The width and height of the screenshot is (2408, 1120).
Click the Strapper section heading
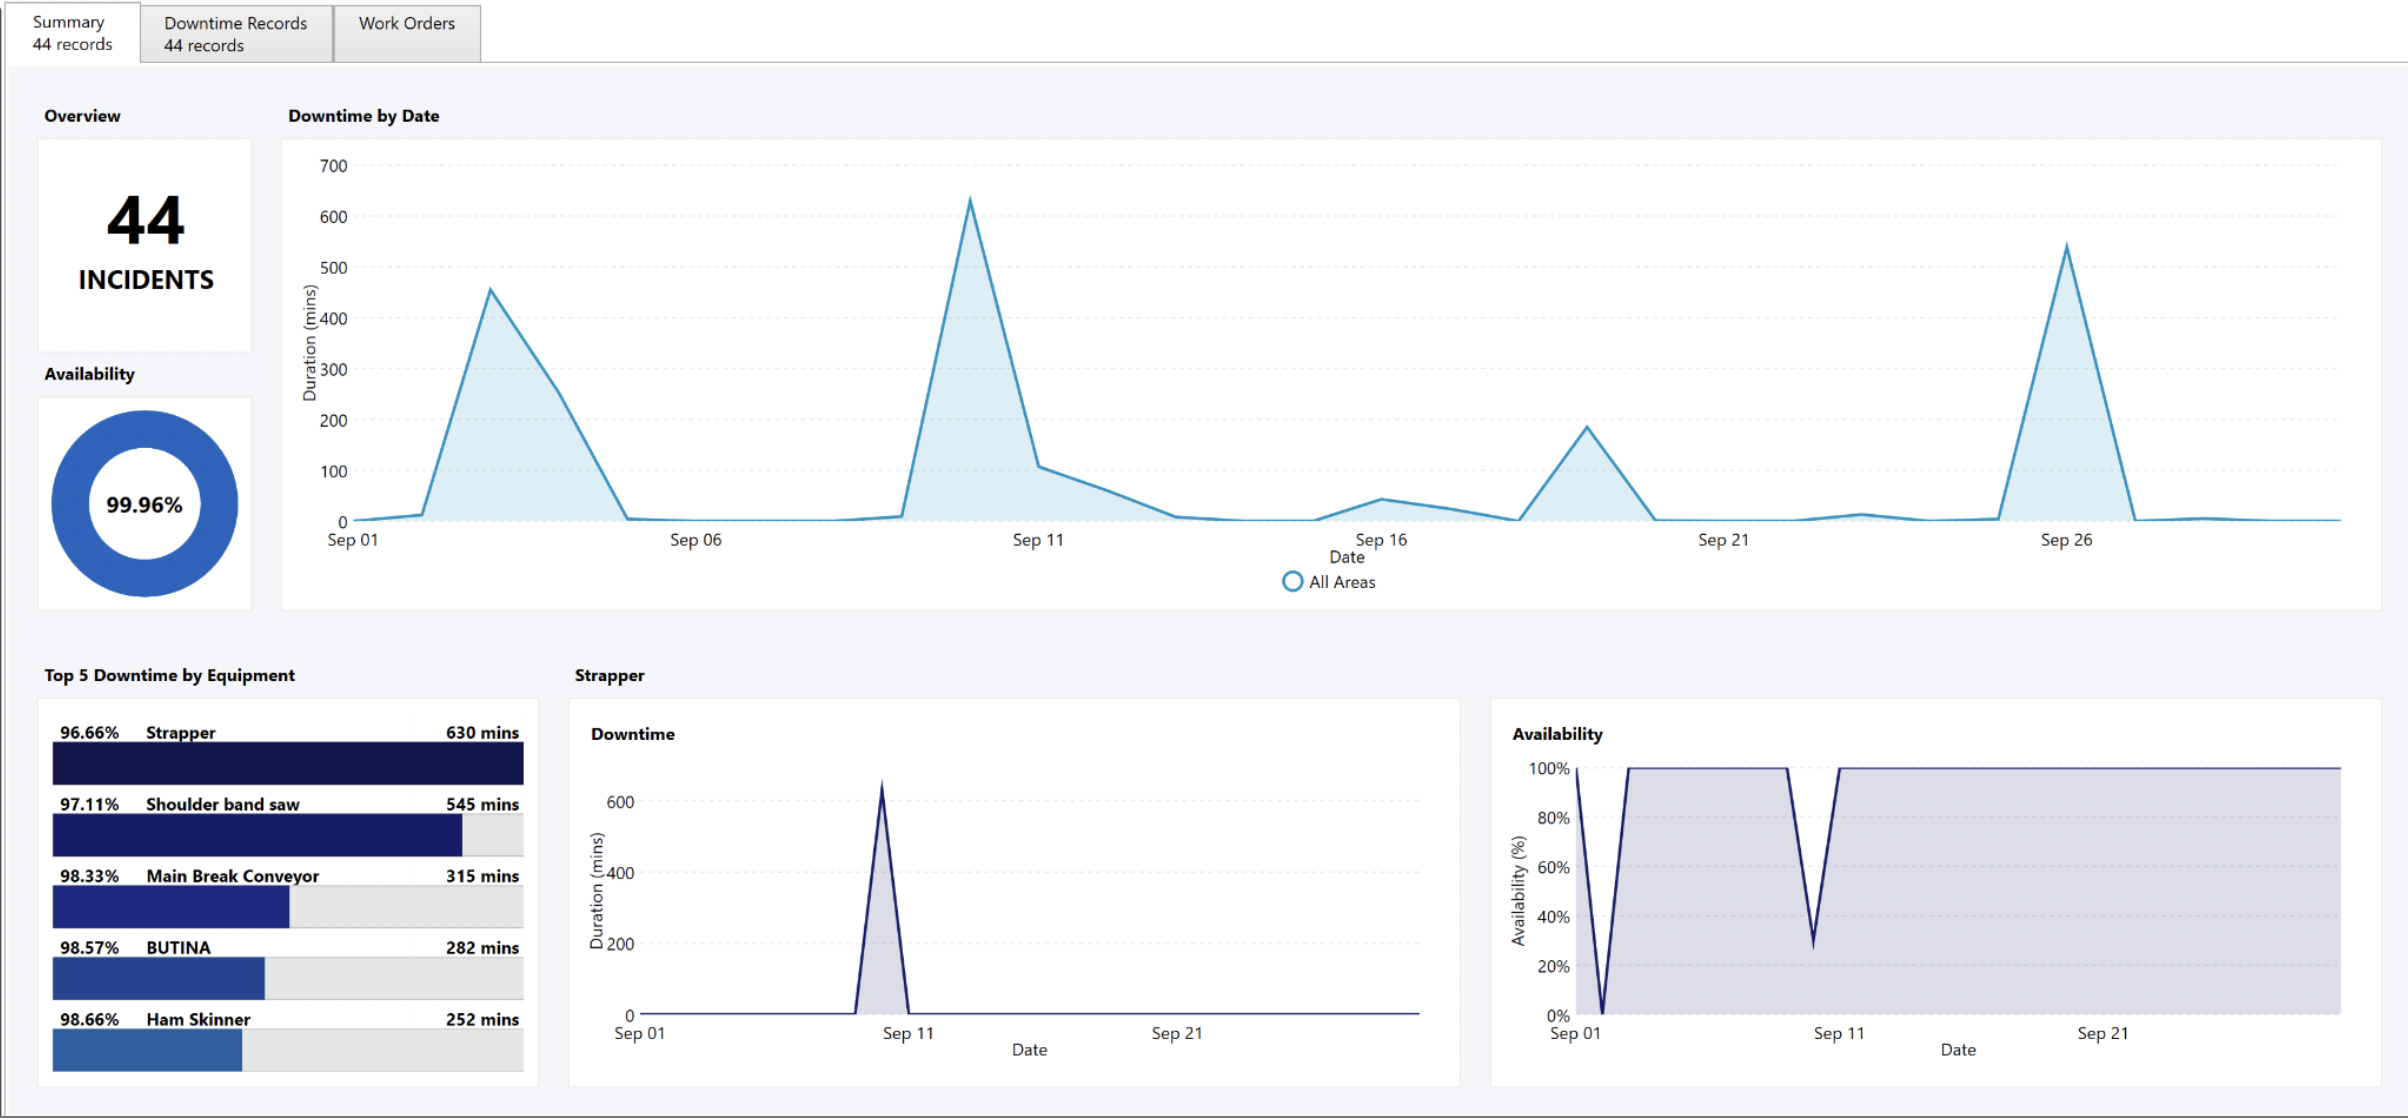click(609, 675)
